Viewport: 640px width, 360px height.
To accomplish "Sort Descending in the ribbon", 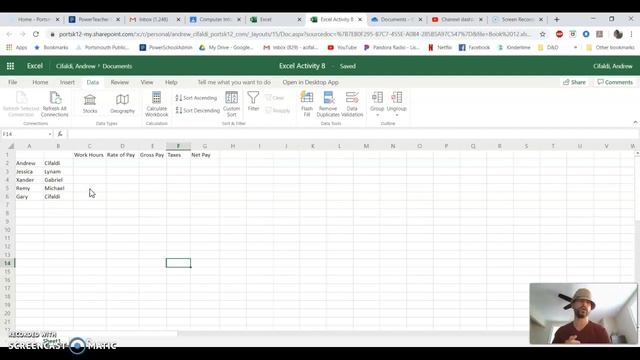I will point(198,110).
